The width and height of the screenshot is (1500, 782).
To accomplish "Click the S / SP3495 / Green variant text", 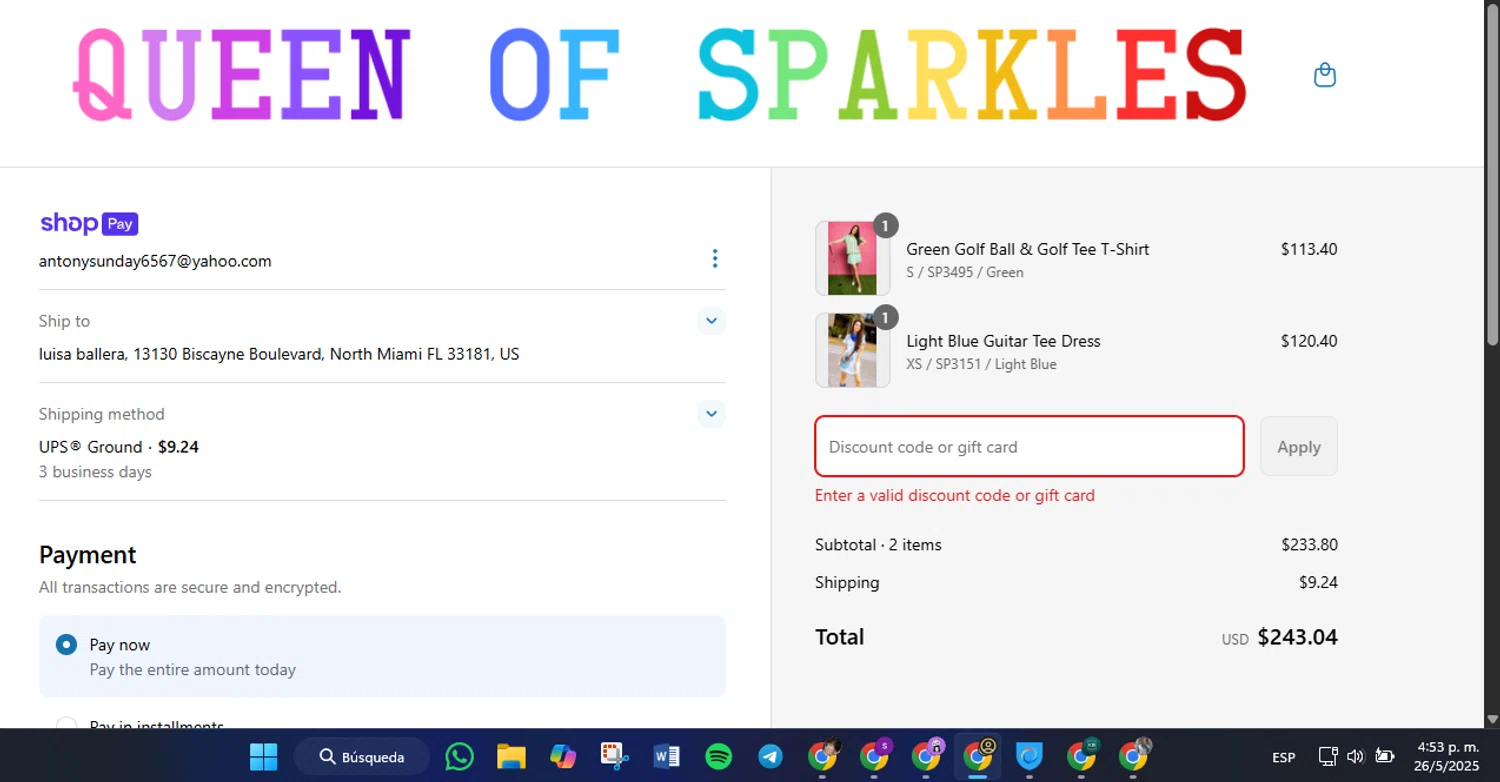I will 965,272.
